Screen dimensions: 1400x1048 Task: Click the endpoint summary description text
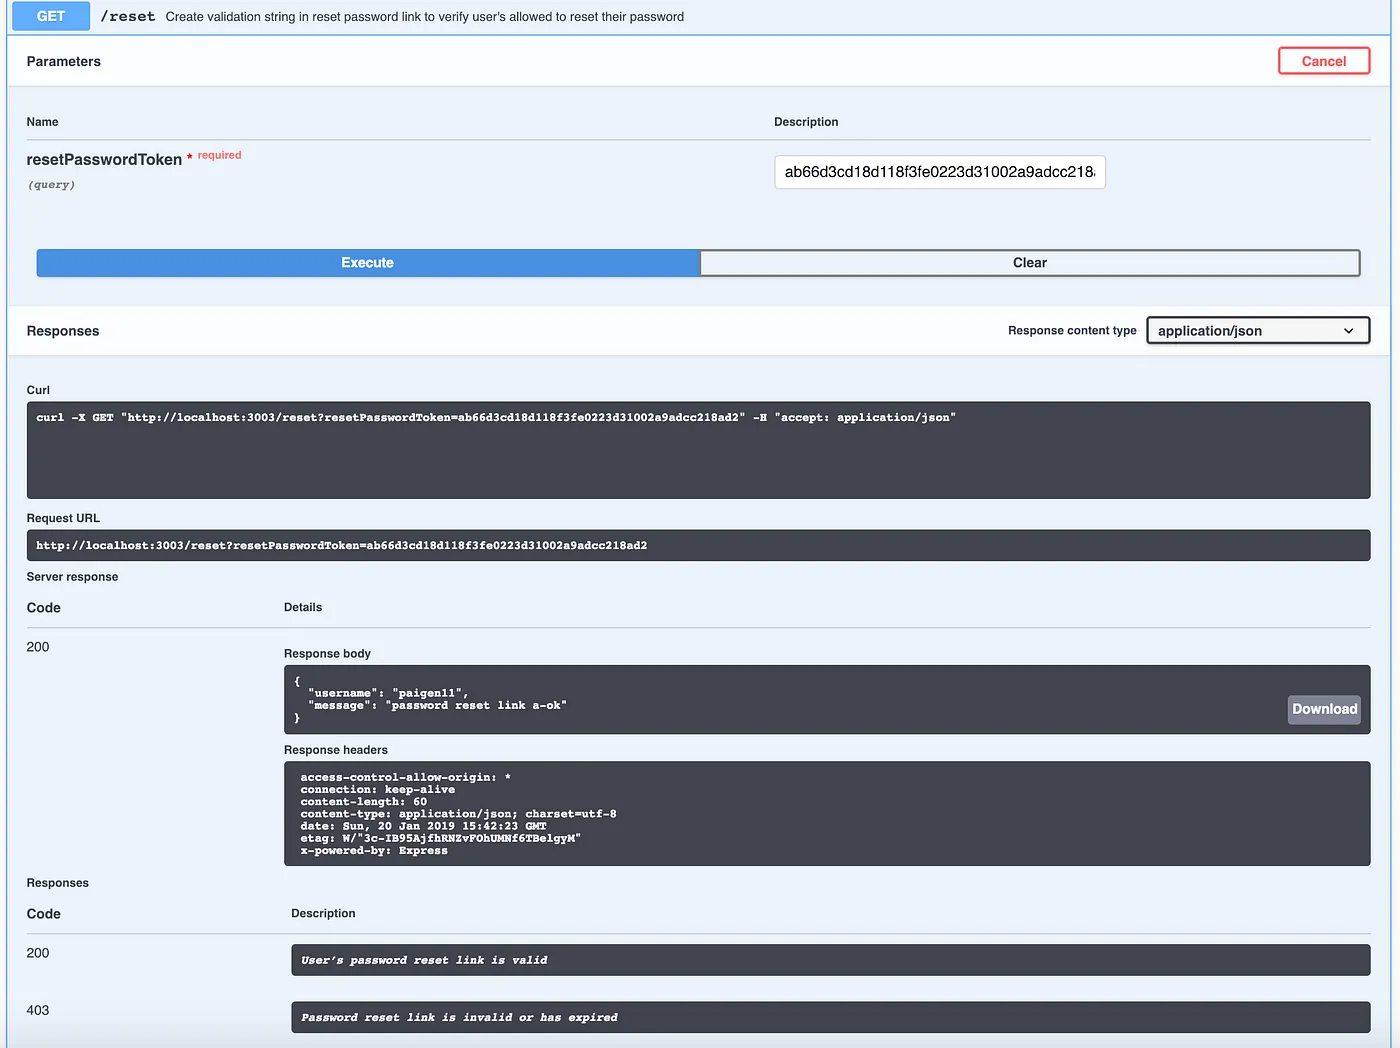click(x=424, y=17)
